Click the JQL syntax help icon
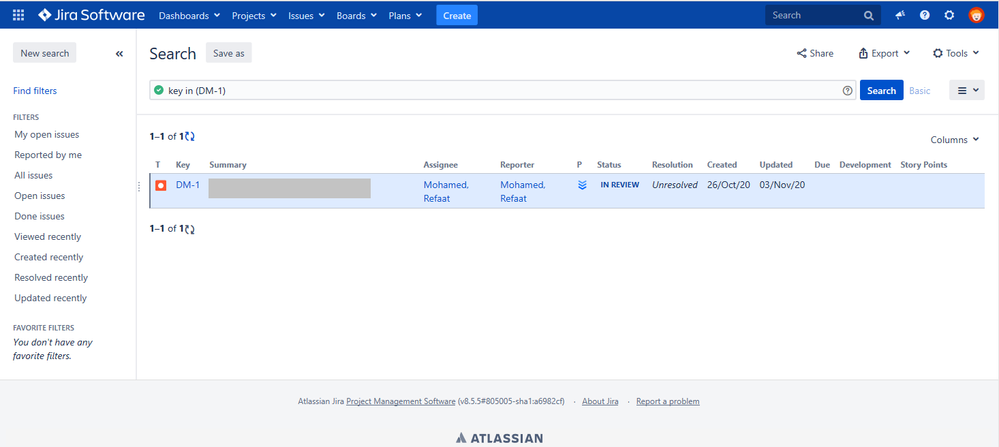The image size is (999, 447). 847,90
